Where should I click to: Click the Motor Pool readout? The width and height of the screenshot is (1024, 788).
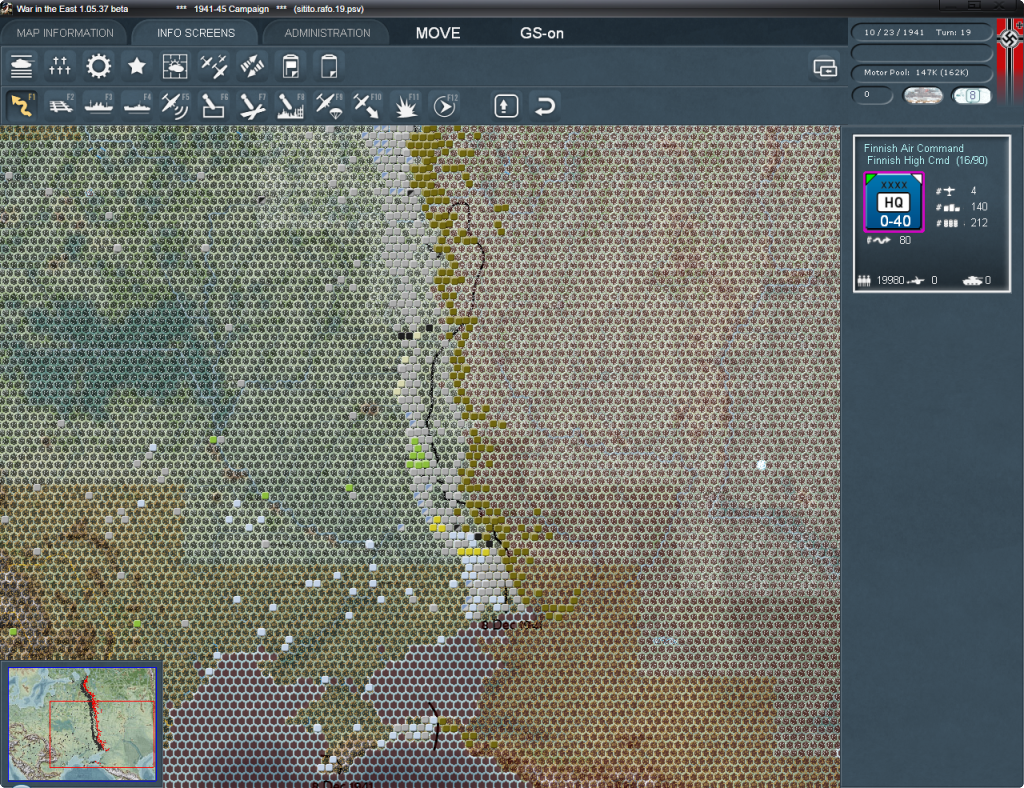point(921,72)
